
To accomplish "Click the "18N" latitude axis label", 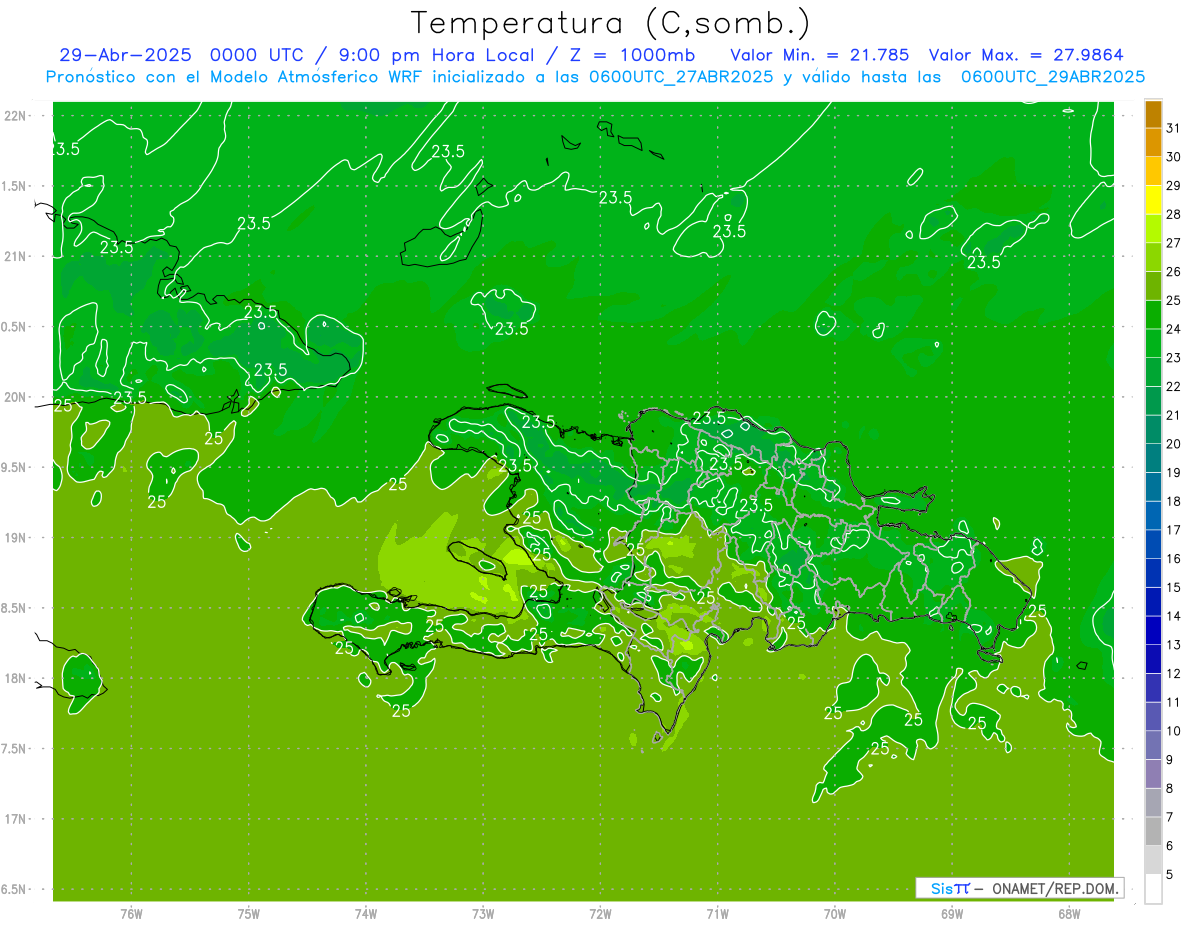I will (x=17, y=678).
